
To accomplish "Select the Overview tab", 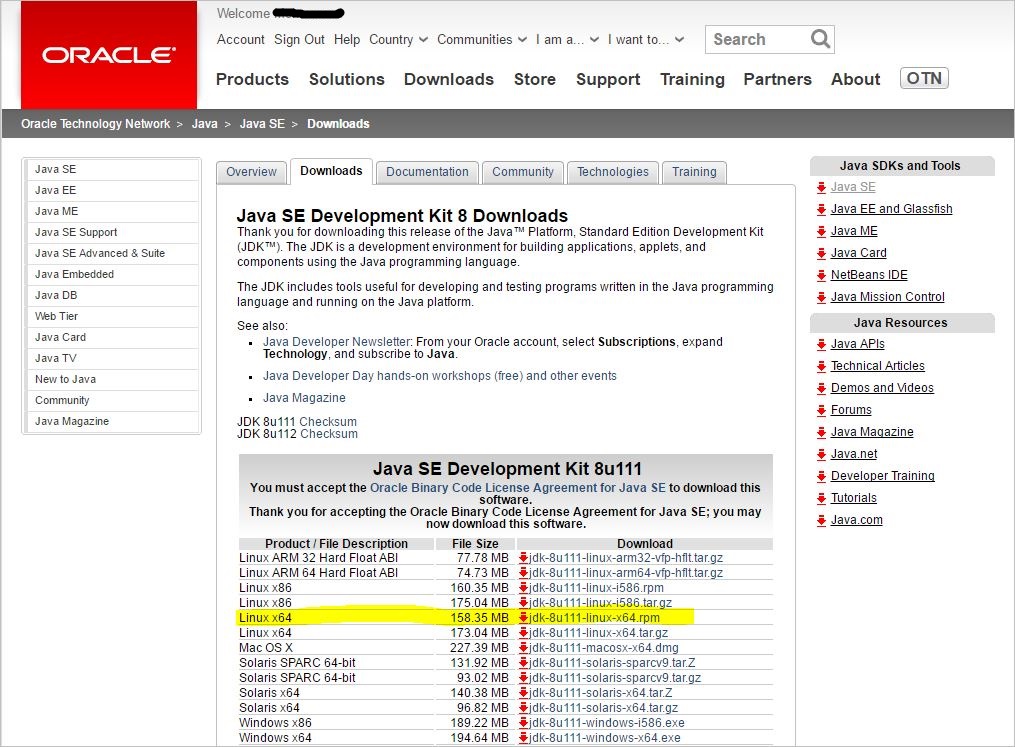I will 251,172.
